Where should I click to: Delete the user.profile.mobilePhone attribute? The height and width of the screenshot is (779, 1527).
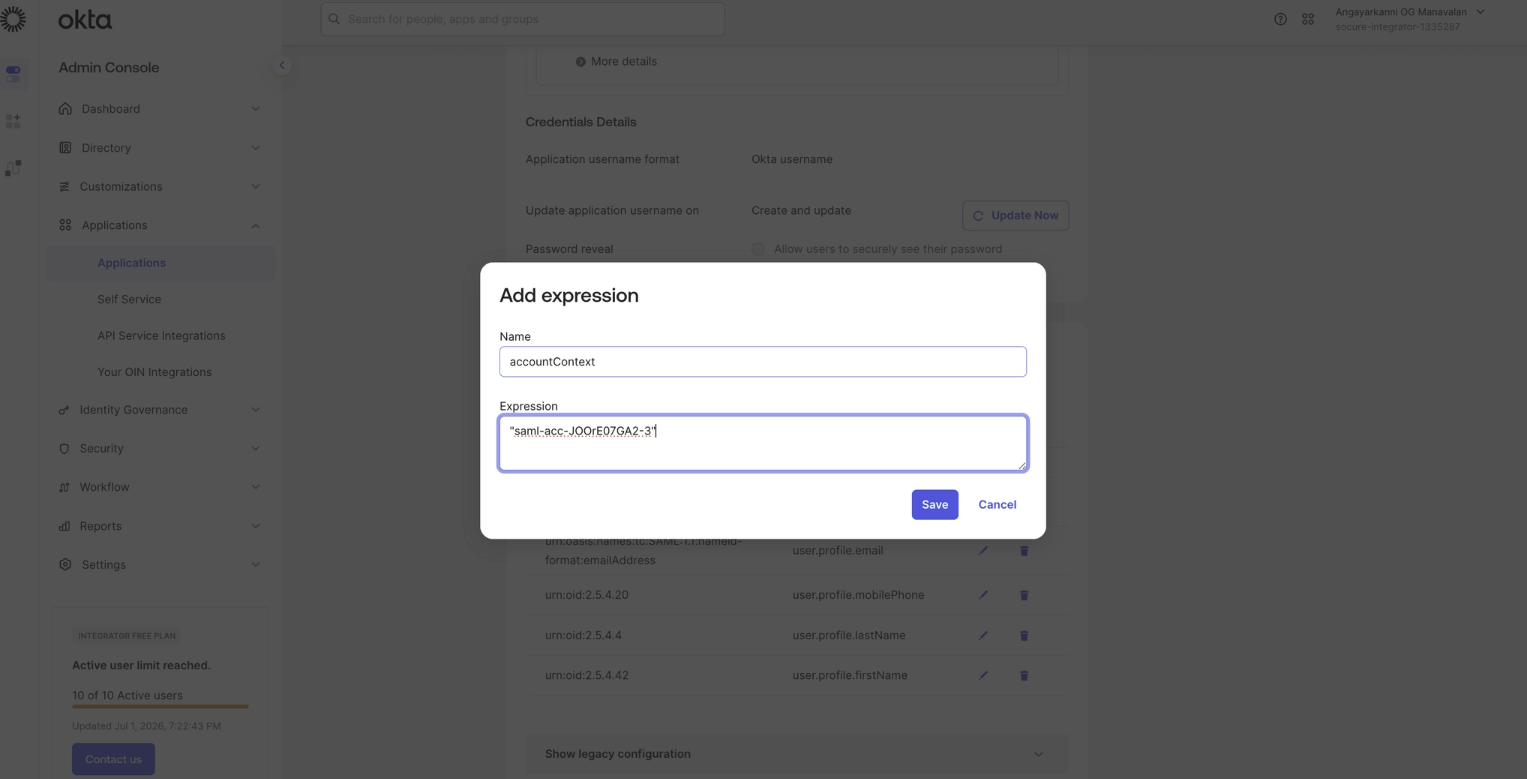coord(1024,595)
